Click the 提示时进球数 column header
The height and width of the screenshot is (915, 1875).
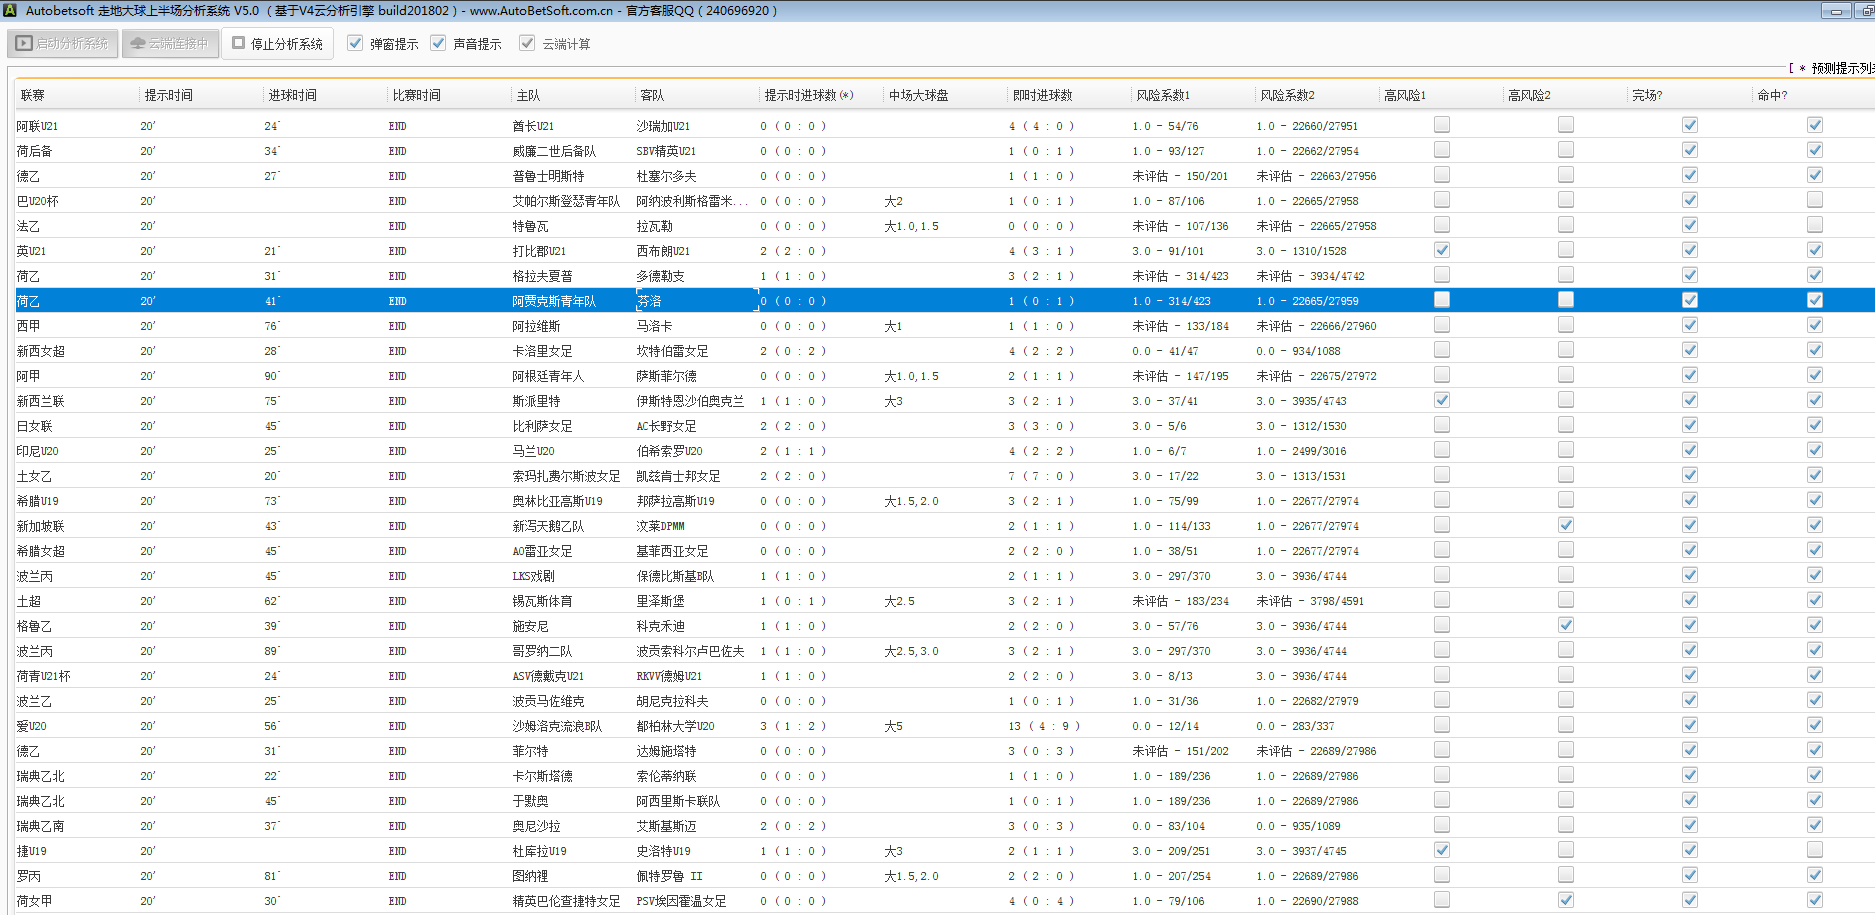808,95
